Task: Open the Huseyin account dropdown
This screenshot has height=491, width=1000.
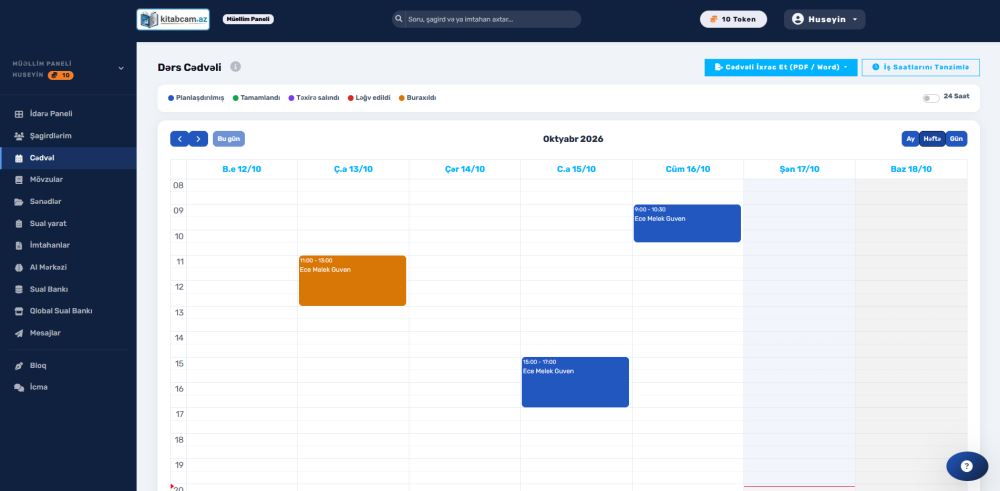Action: 825,19
